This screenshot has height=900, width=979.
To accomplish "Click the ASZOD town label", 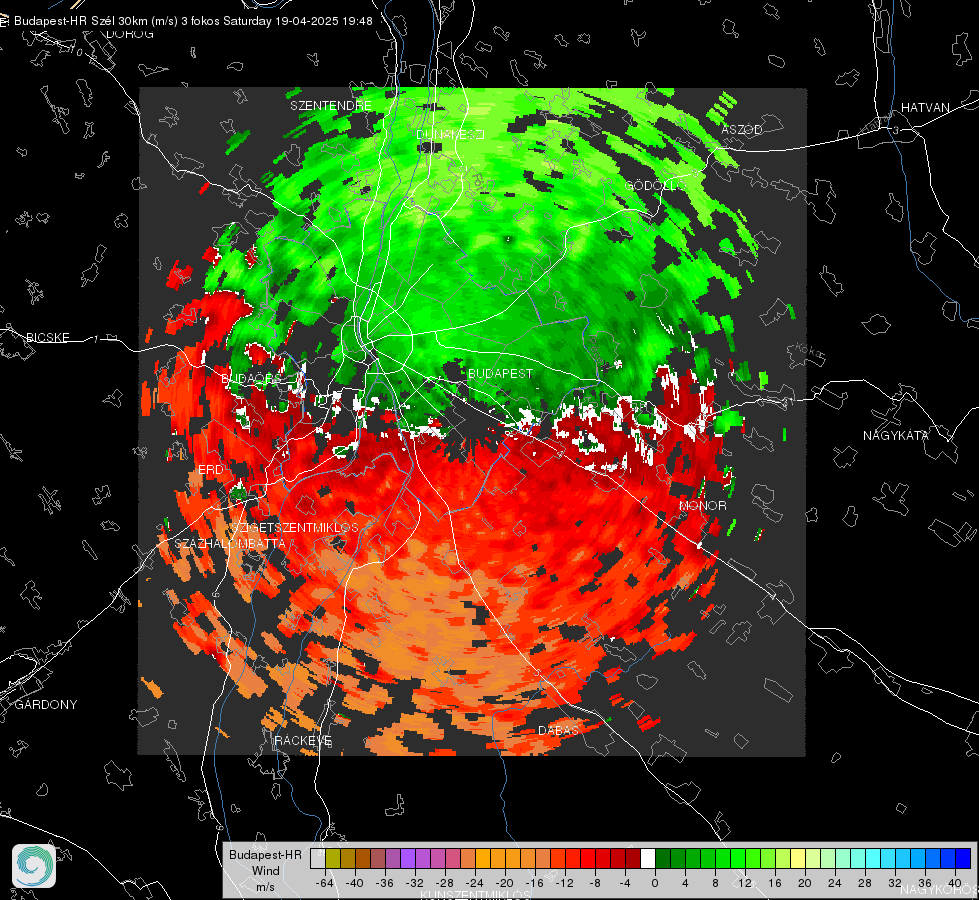I will [x=742, y=129].
